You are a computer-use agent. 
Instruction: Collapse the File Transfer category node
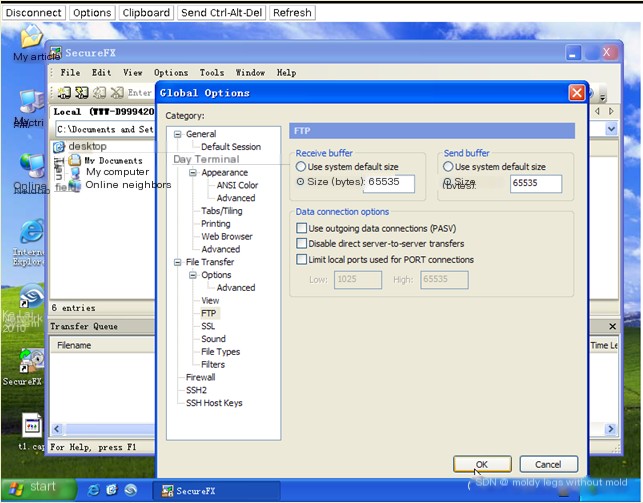(178, 262)
